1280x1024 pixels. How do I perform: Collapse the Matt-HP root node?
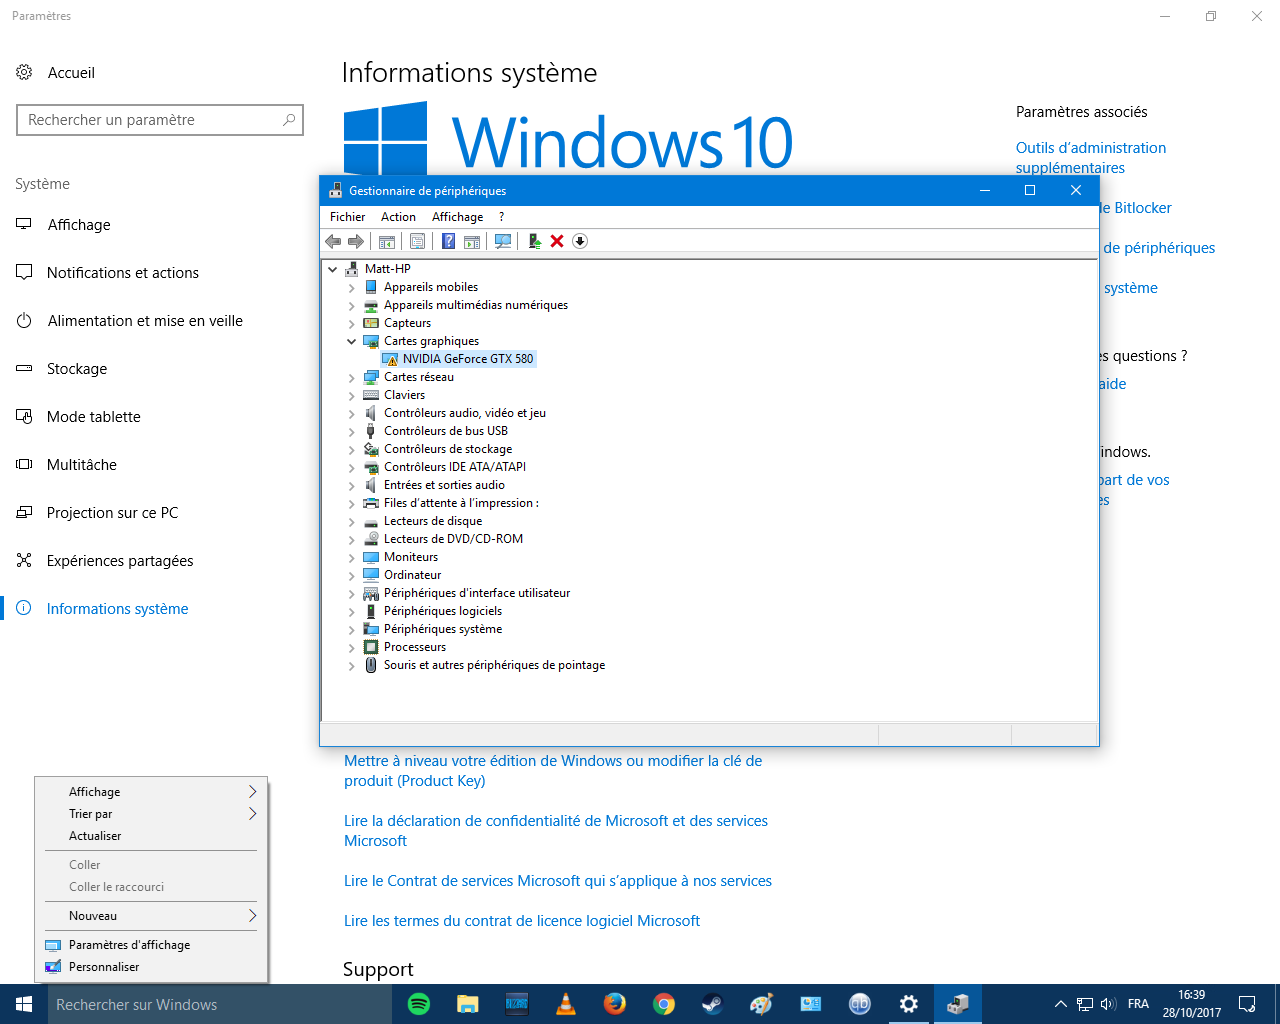333,269
